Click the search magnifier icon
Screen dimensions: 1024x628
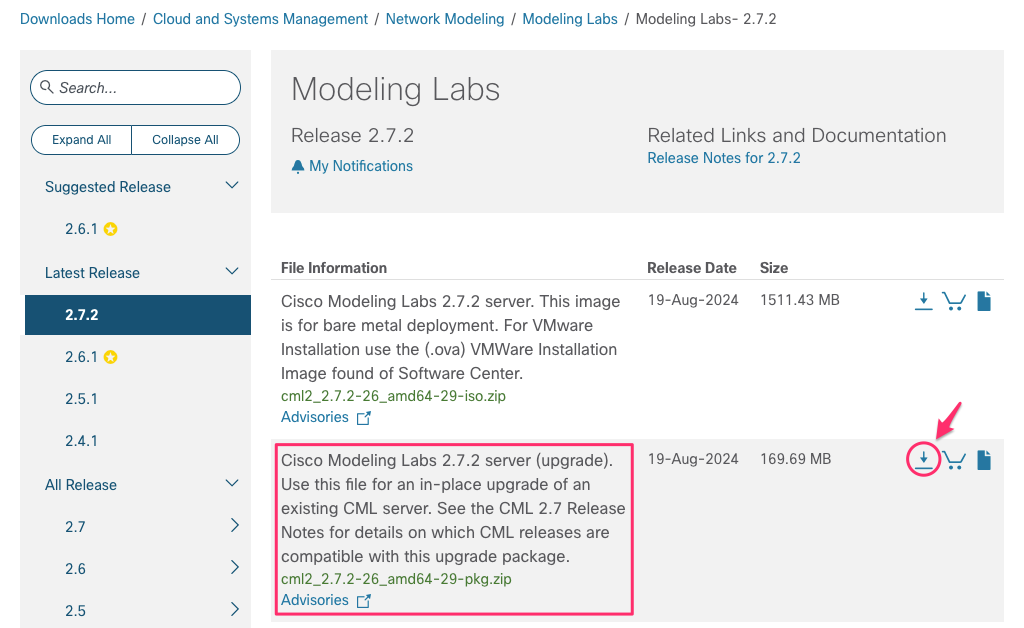click(x=46, y=87)
